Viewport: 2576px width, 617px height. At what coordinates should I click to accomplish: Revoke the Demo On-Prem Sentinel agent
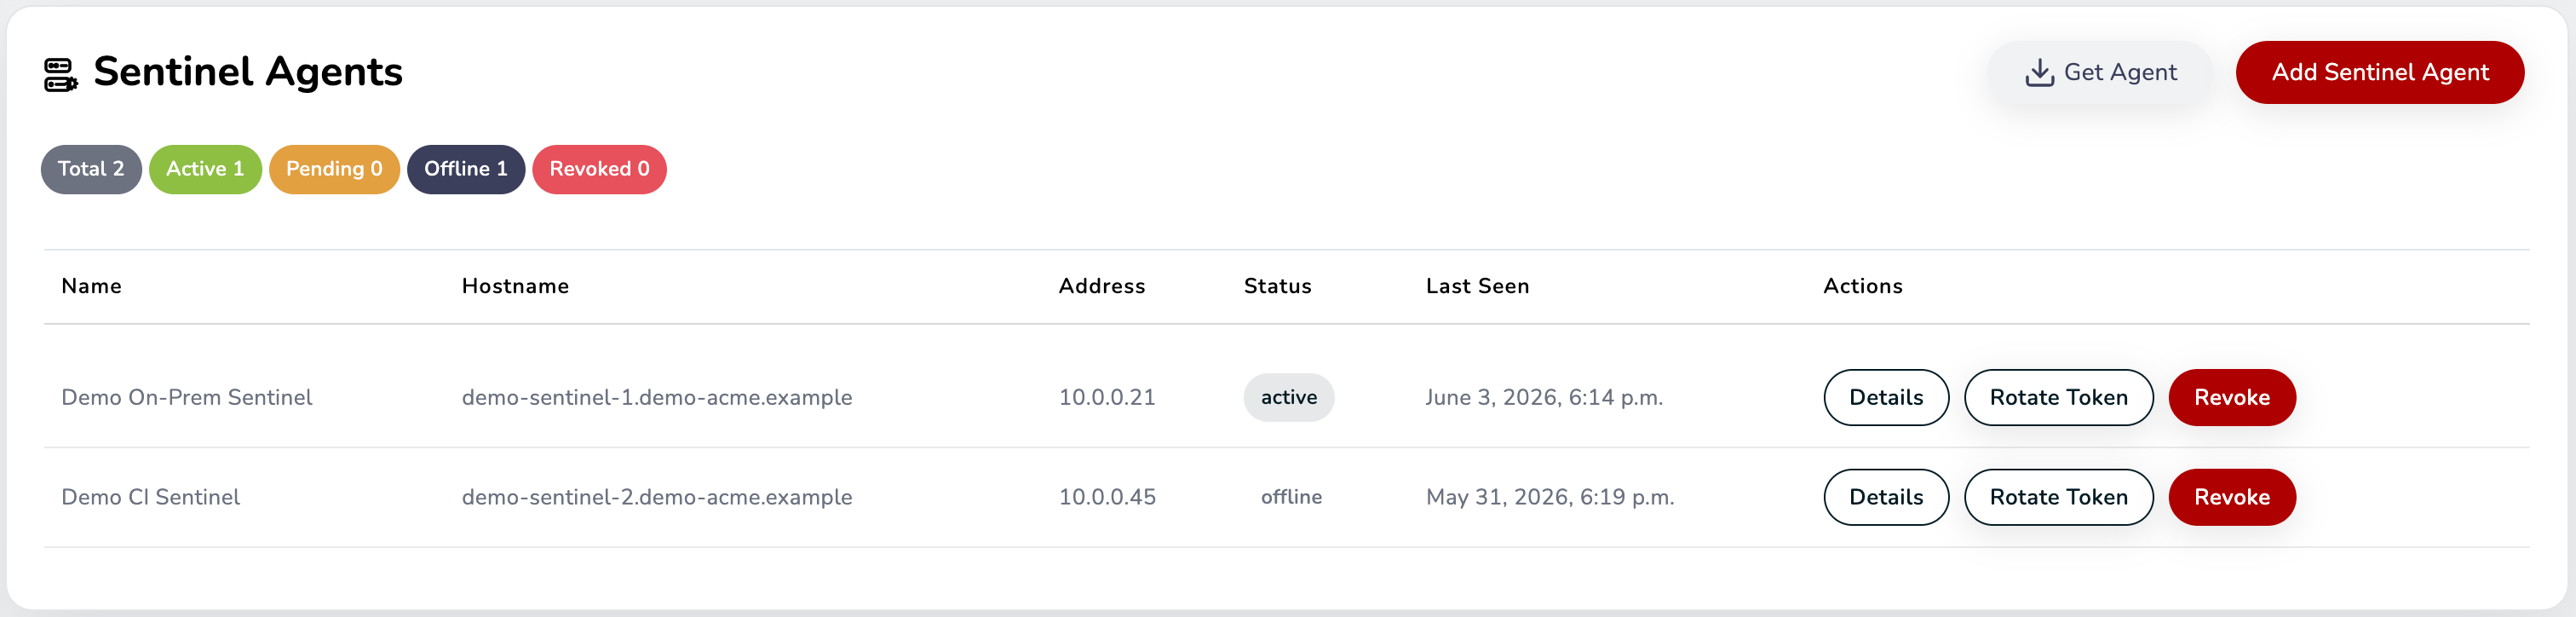pyautogui.click(x=2231, y=397)
